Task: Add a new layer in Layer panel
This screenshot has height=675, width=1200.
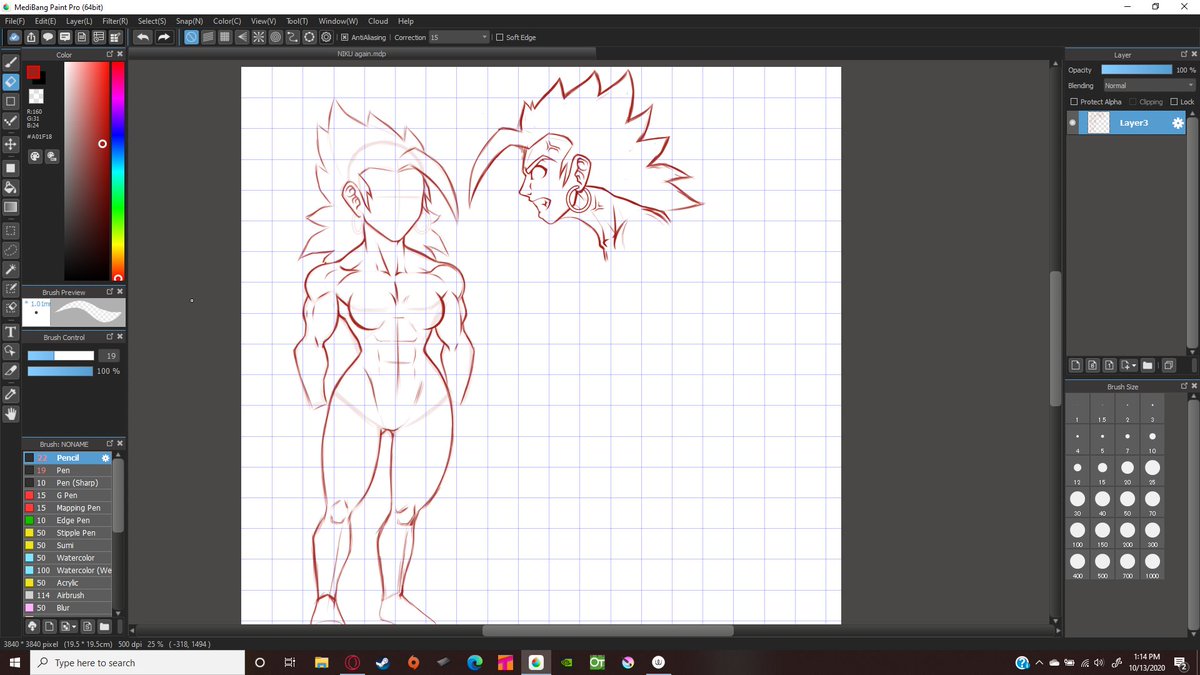Action: point(1074,365)
